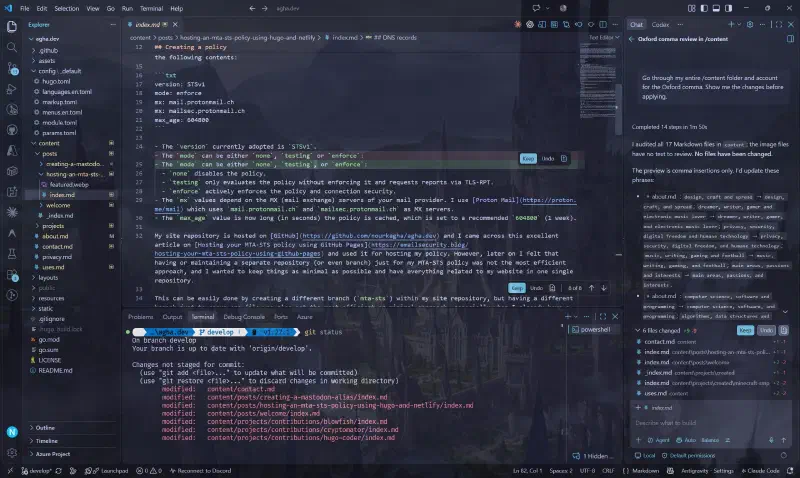
Task: Open the GitHub view in activity bar
Action: click(12, 130)
